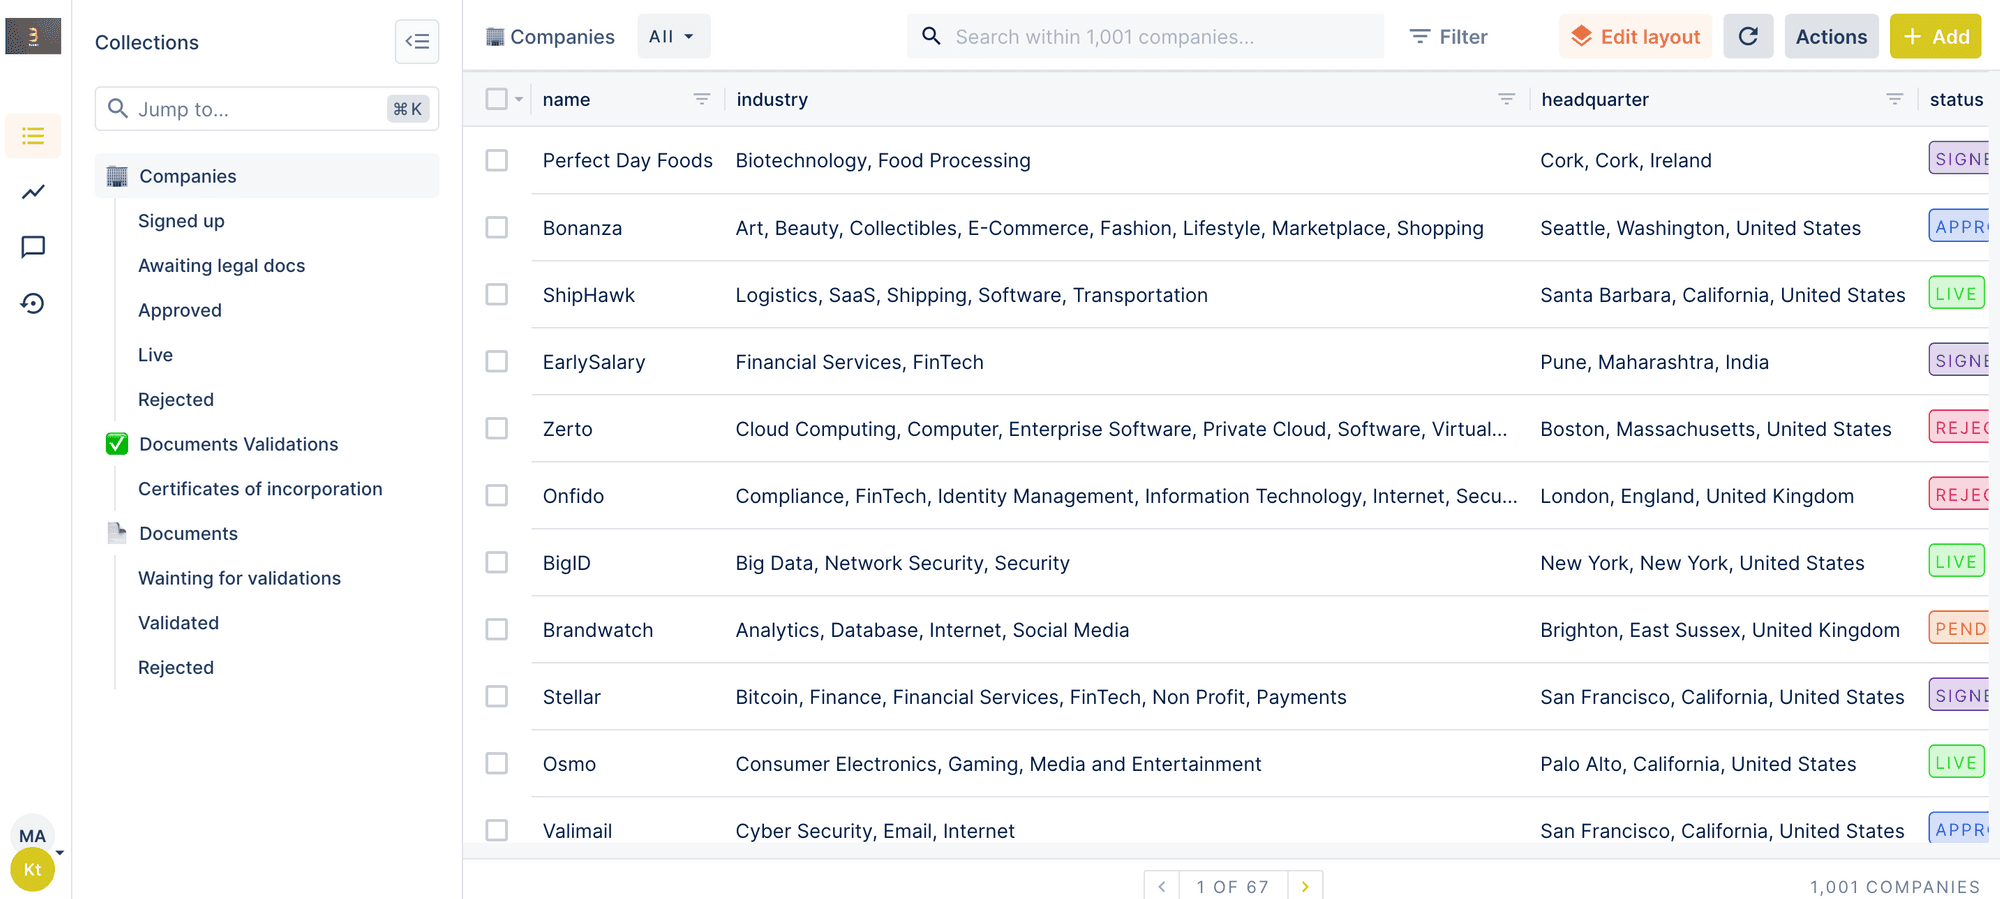Viewport: 2000px width, 899px height.
Task: Collapse the Collections sidebar panel
Action: pyautogui.click(x=417, y=42)
